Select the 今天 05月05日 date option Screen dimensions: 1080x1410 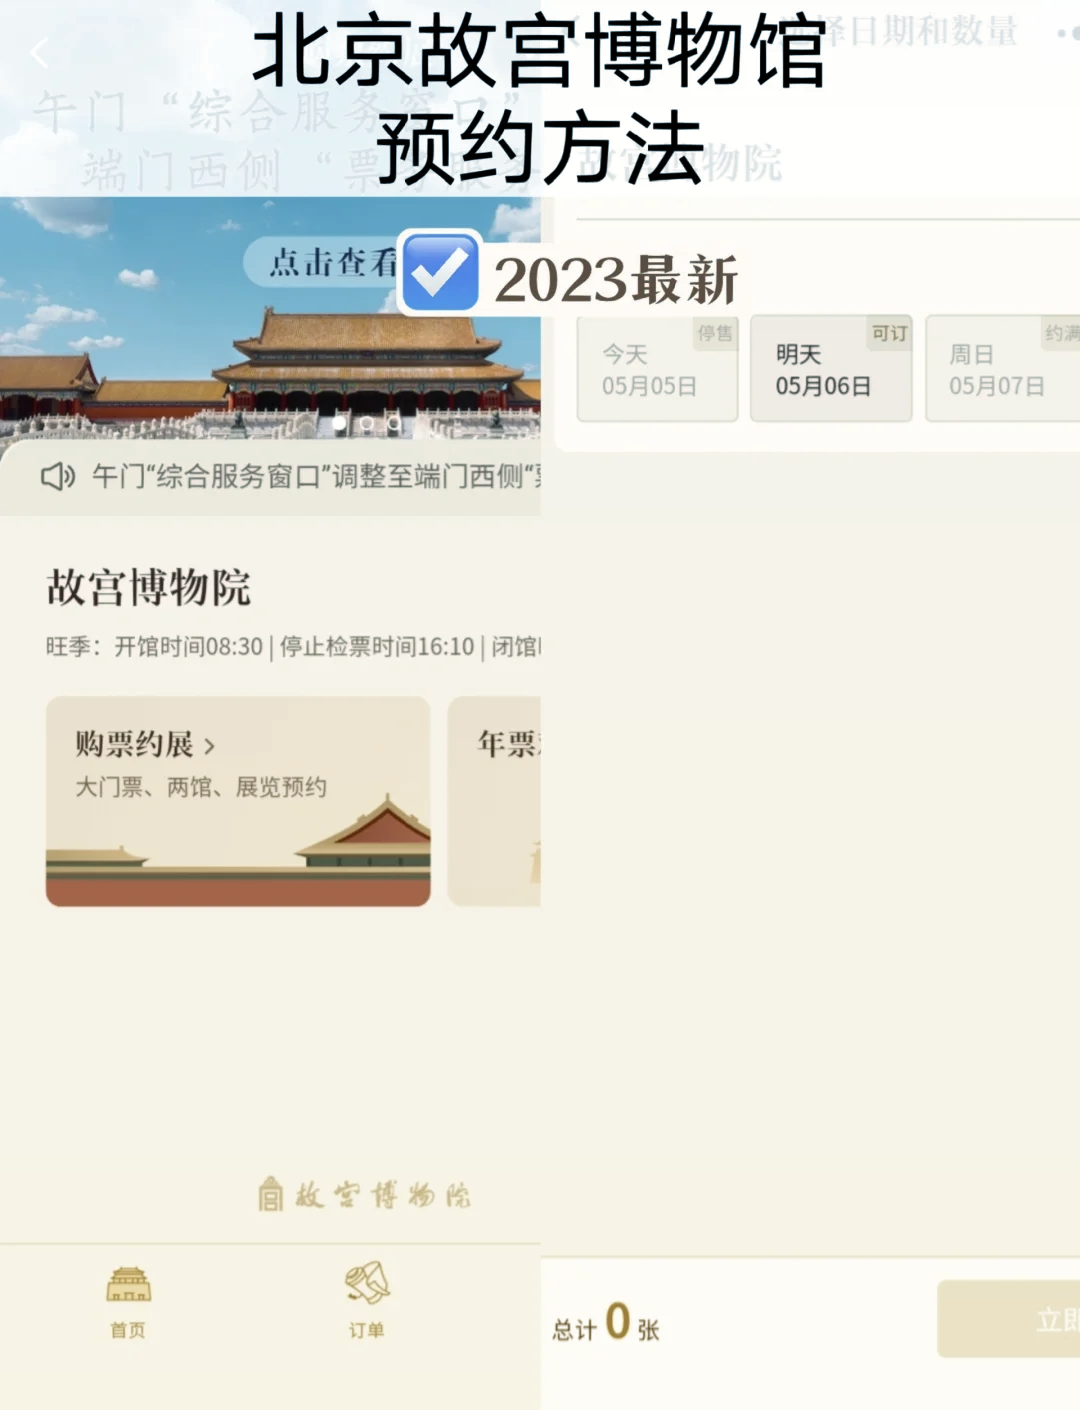click(657, 368)
